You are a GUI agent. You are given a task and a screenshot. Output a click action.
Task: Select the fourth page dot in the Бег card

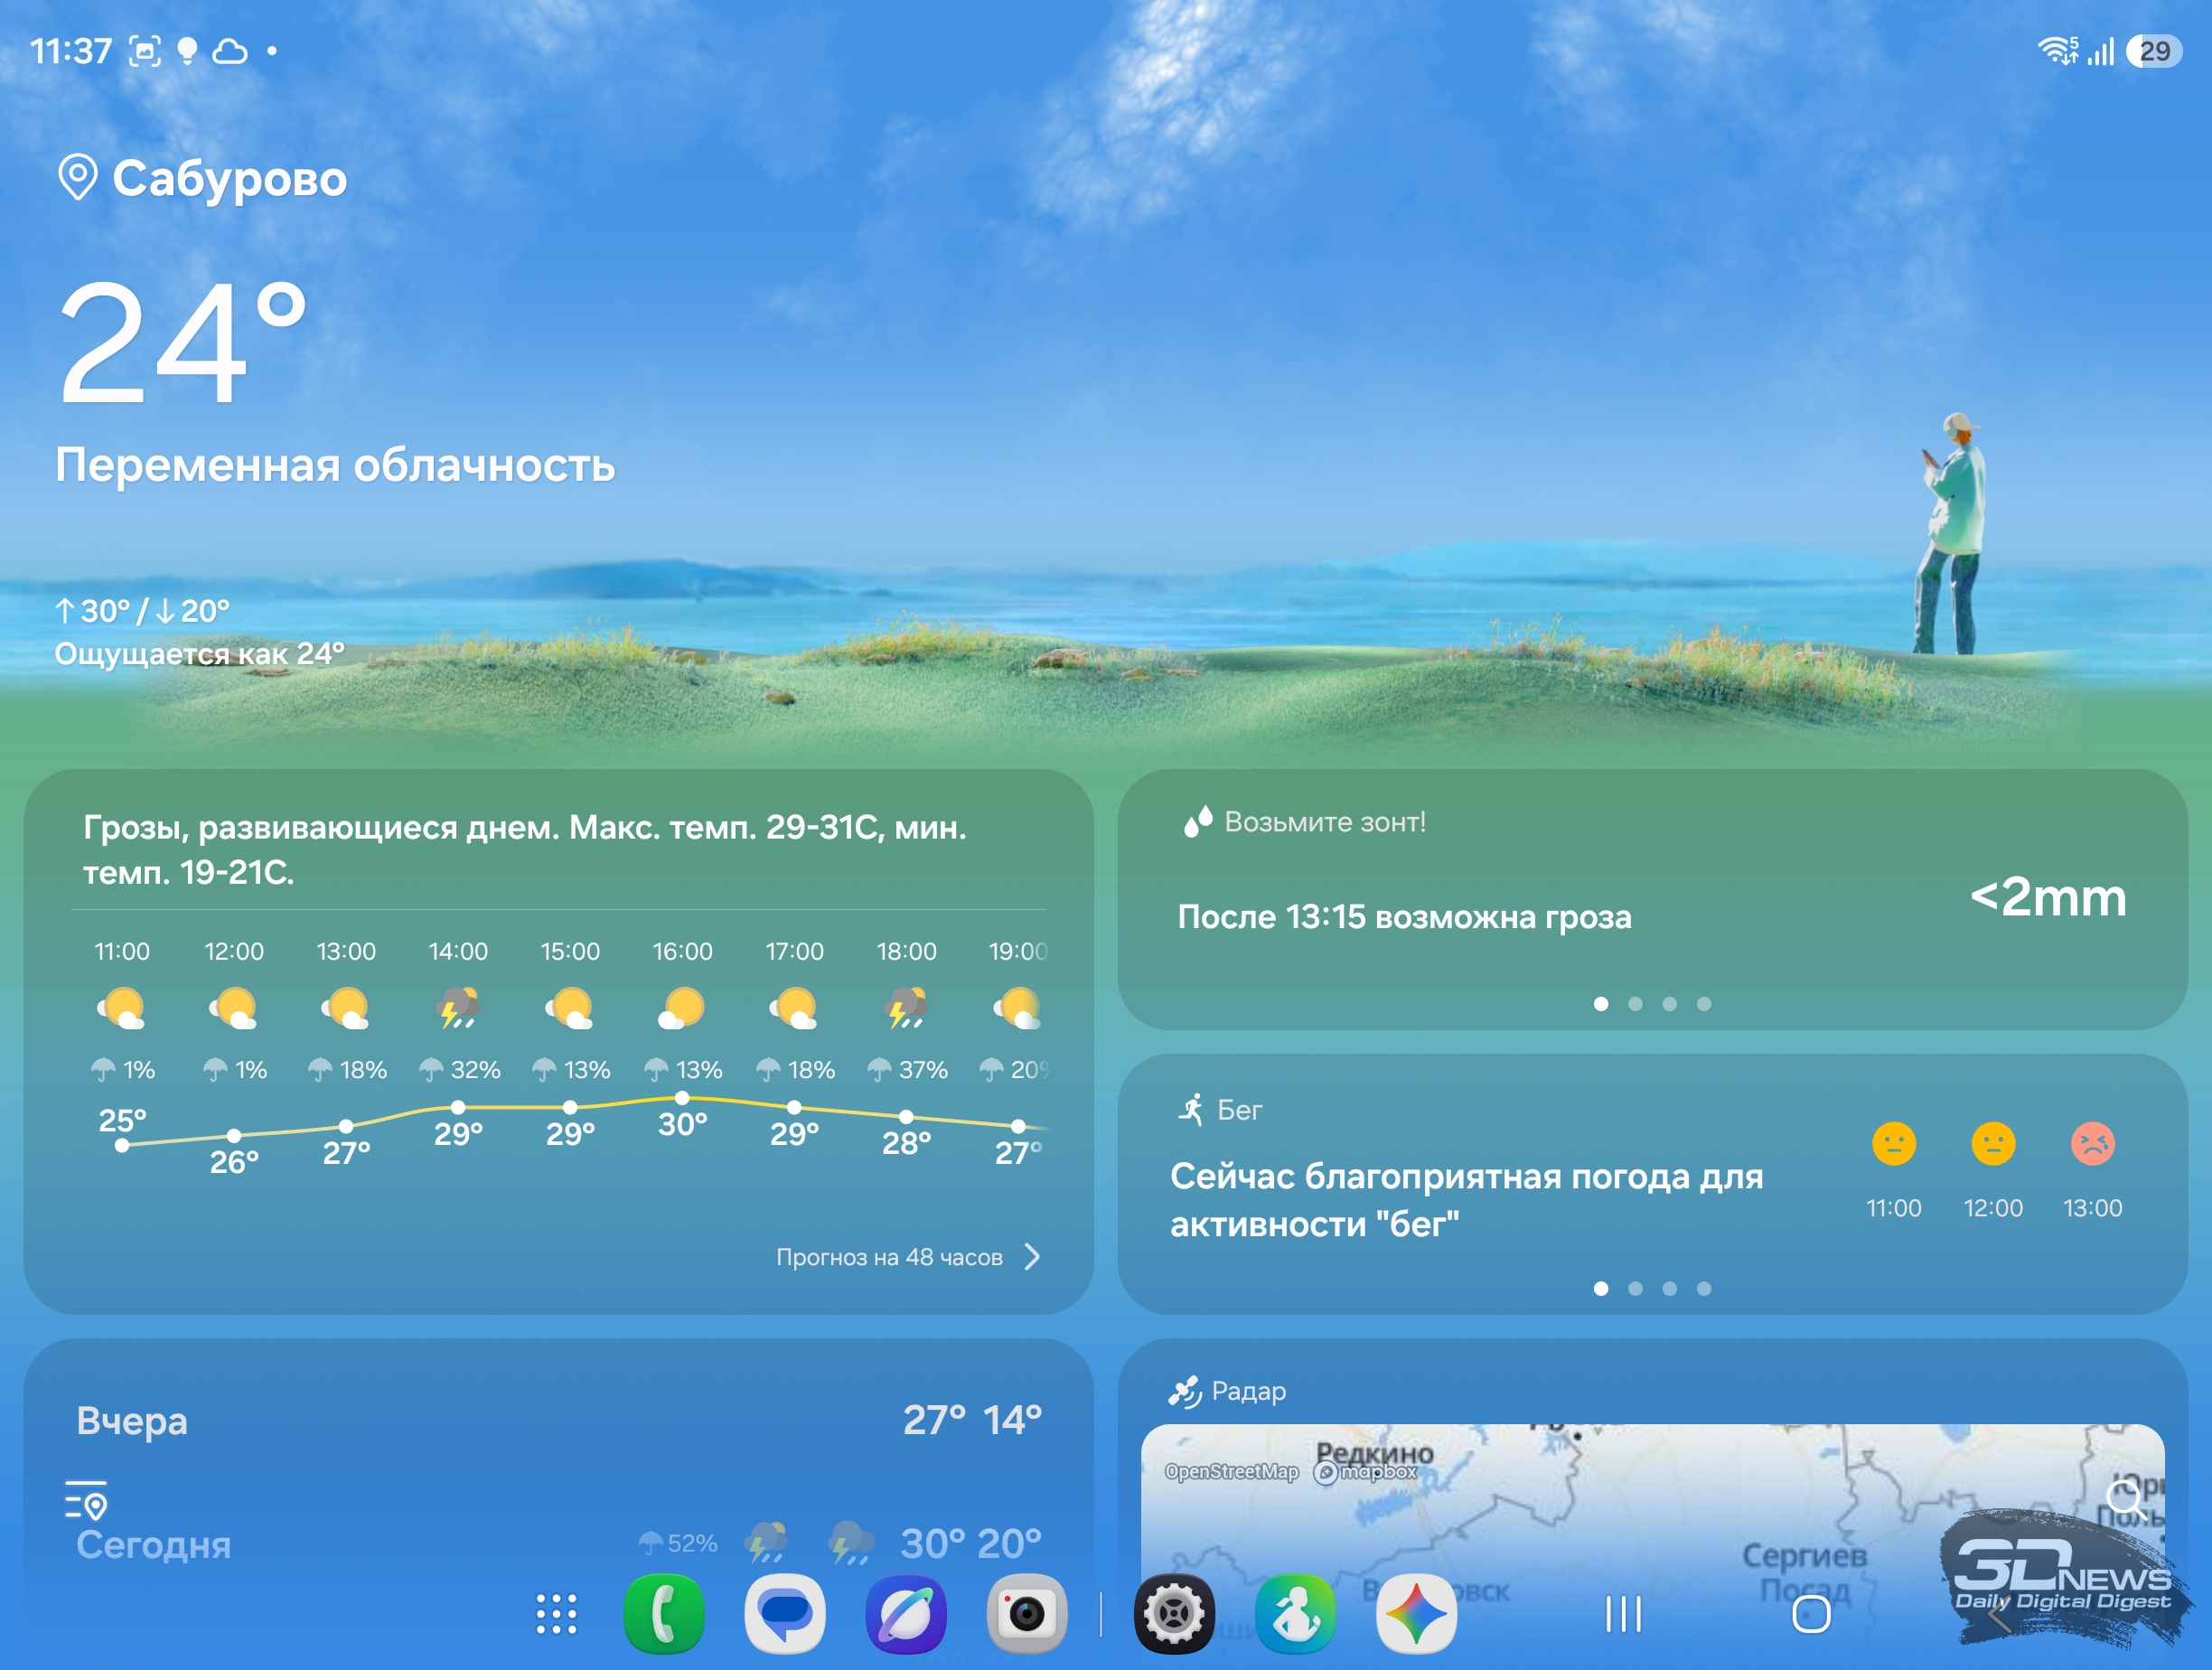coord(1704,1289)
